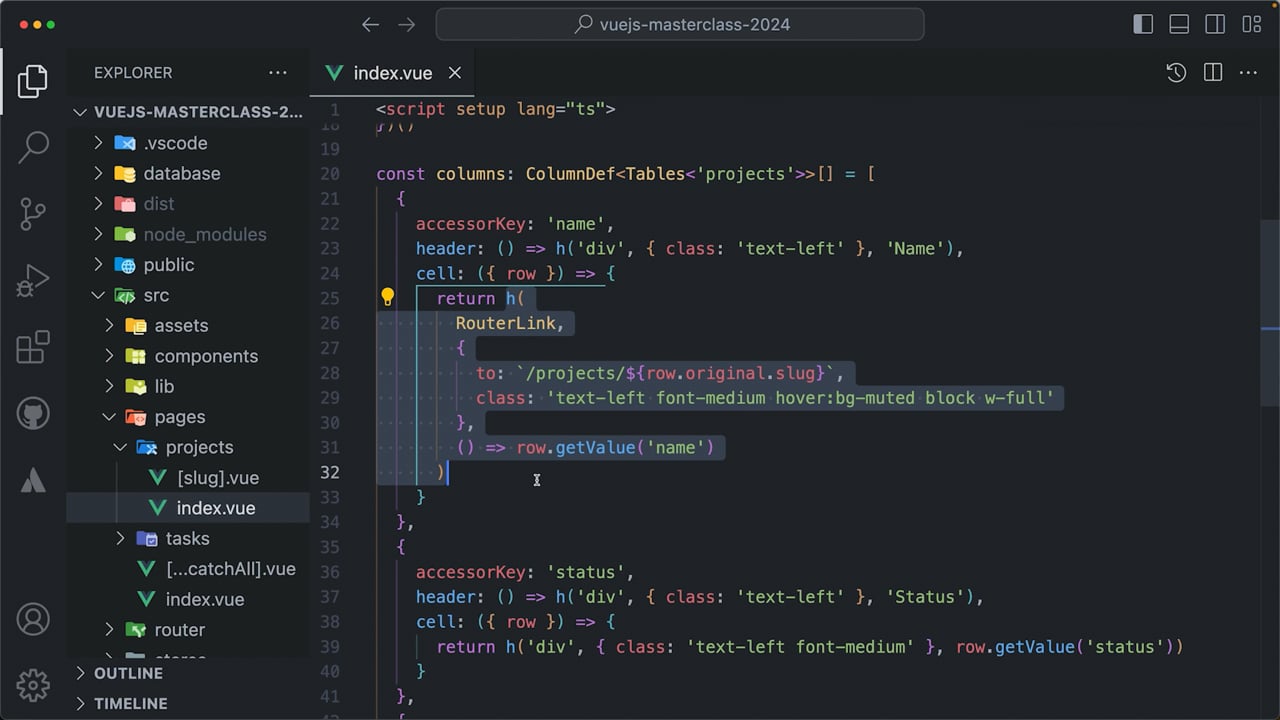
Task: Click line number 32 in the gutter
Action: tap(330, 472)
